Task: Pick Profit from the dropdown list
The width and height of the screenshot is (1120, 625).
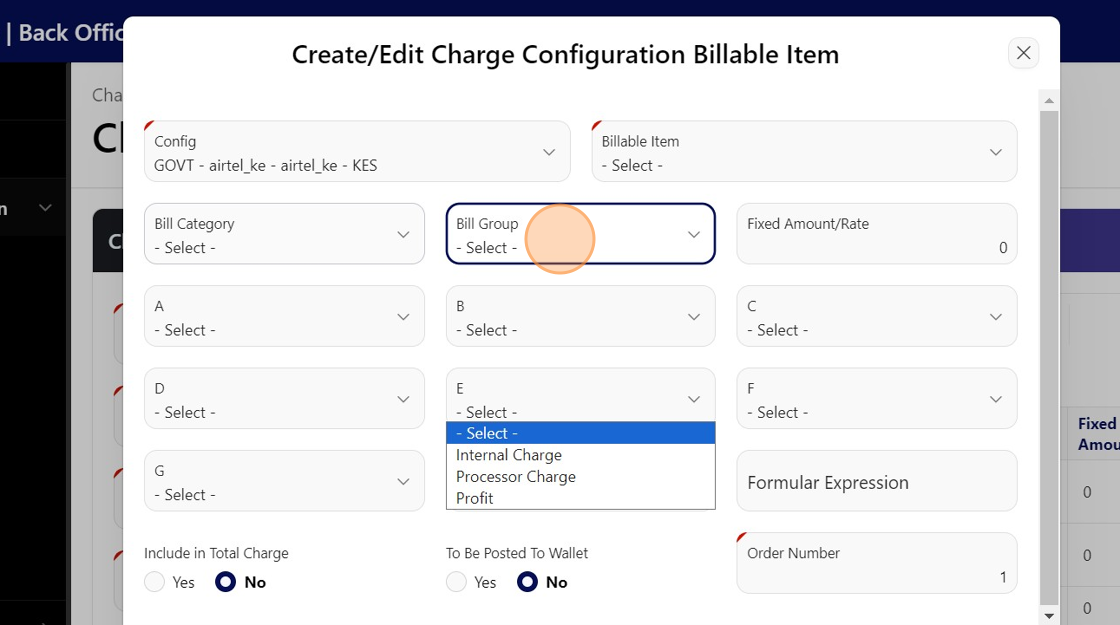Action: (475, 498)
